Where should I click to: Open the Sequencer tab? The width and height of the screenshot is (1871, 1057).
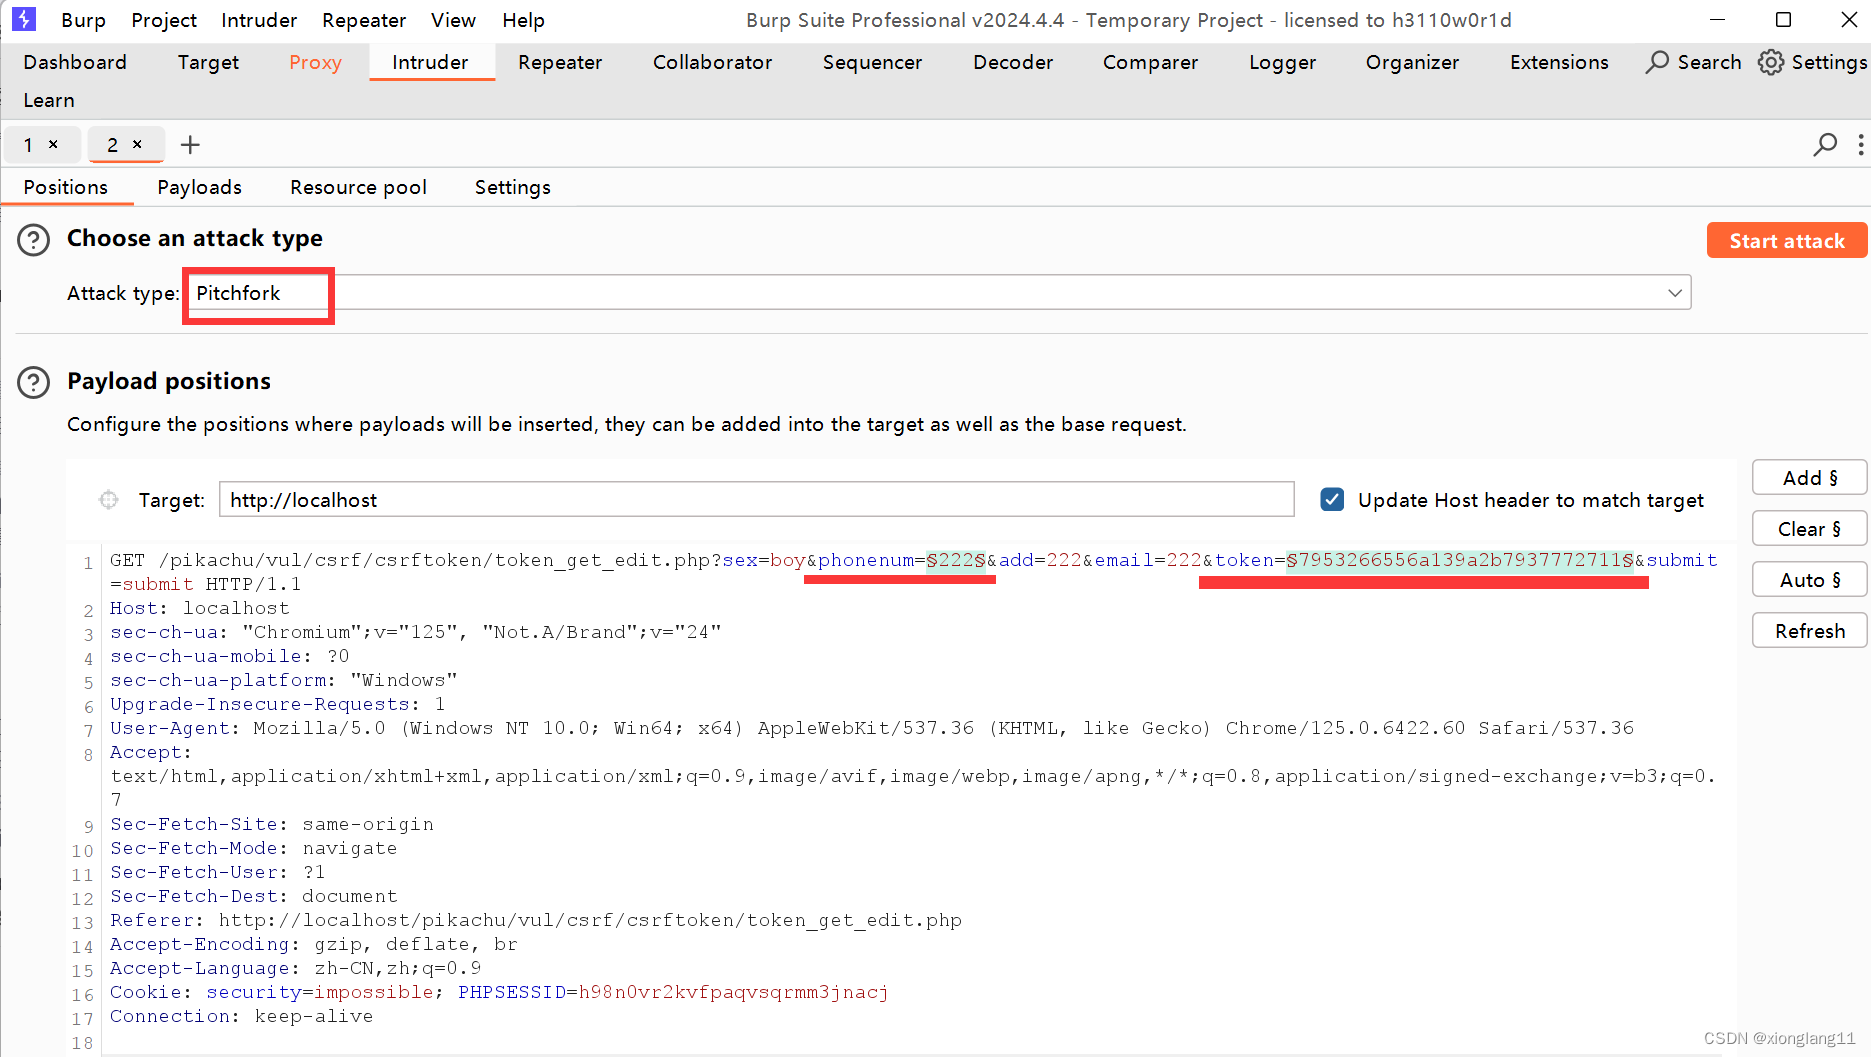(872, 62)
